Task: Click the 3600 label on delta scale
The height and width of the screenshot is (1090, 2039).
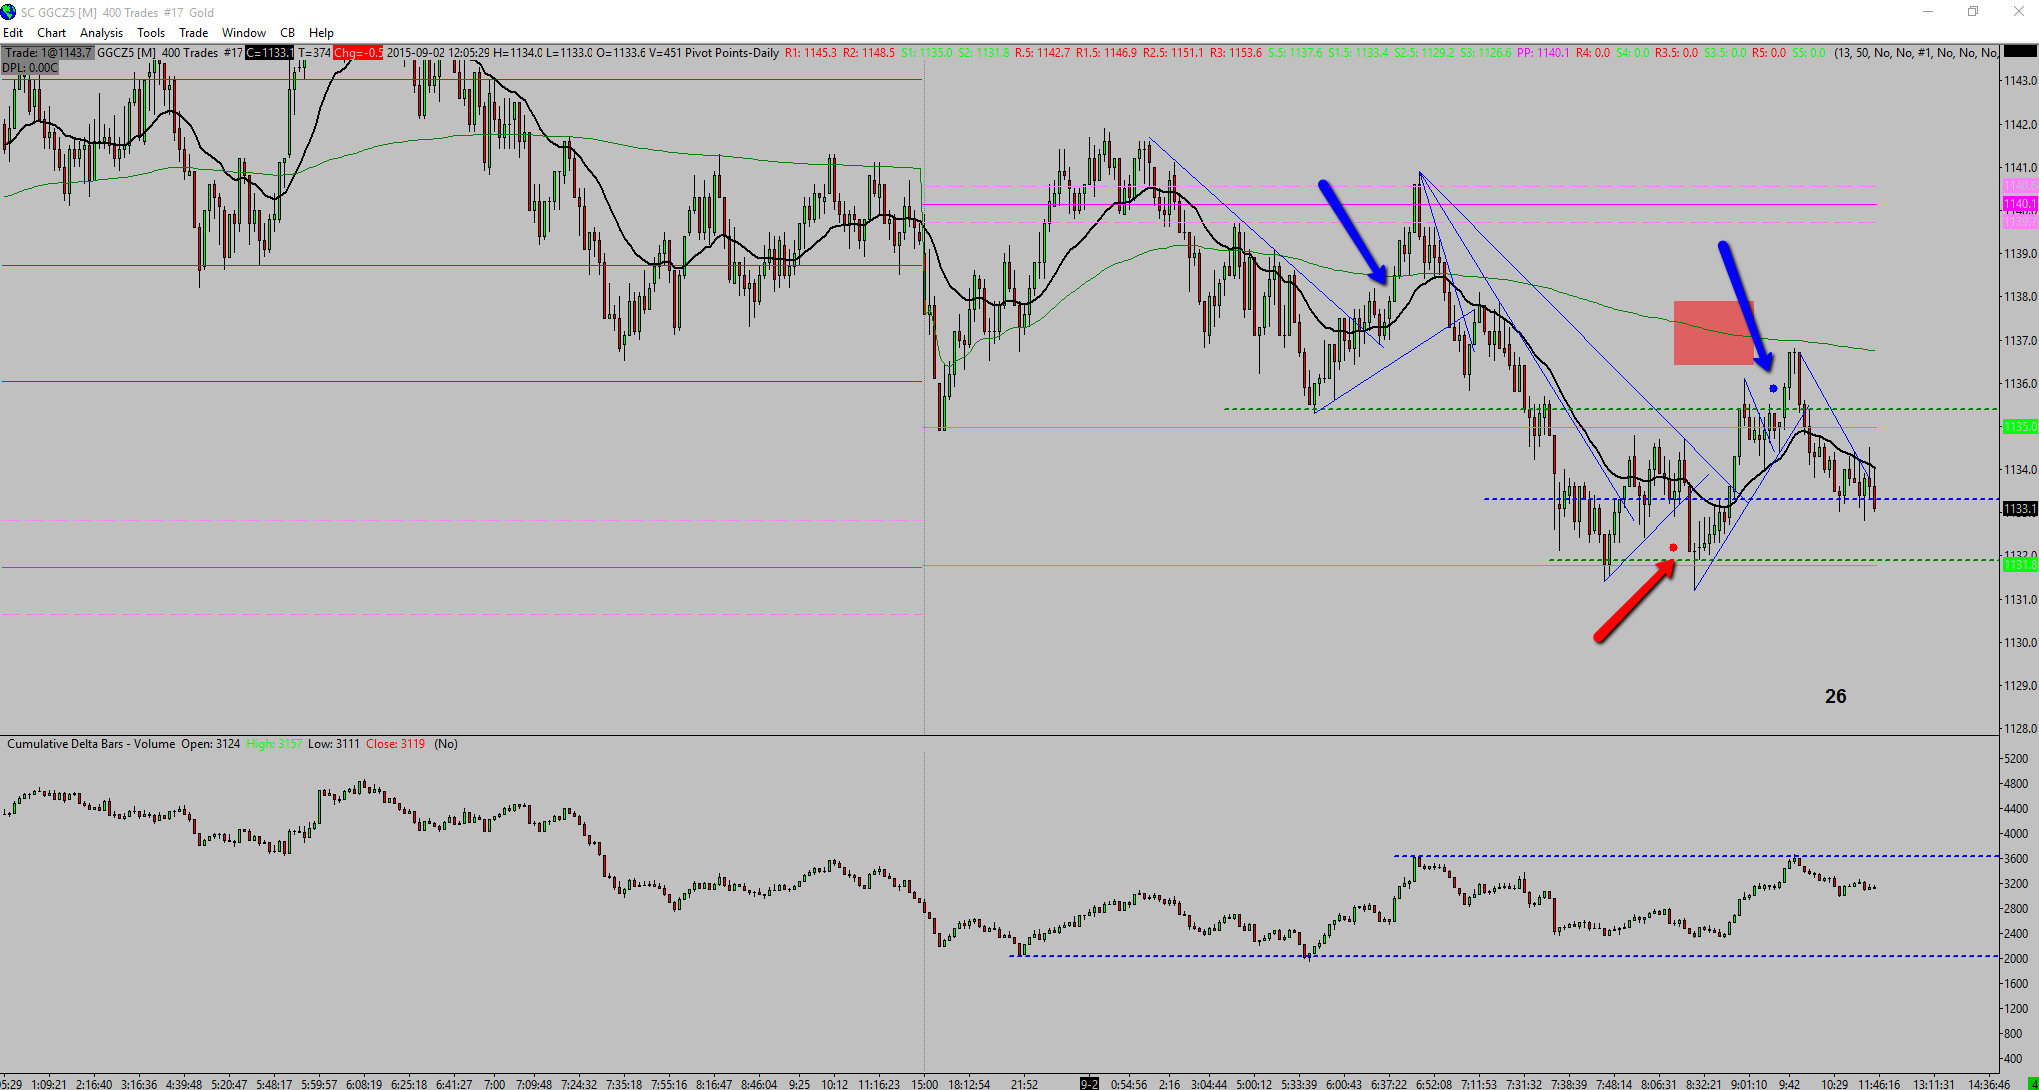Action: click(2015, 859)
